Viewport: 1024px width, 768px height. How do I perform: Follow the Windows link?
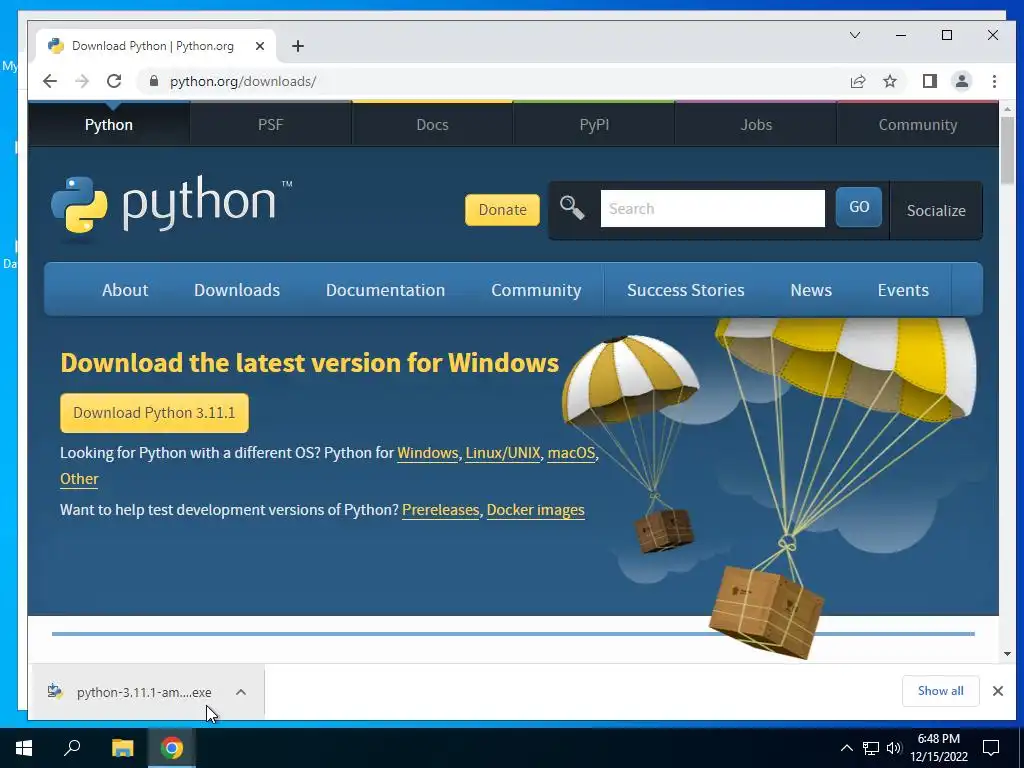click(x=427, y=453)
